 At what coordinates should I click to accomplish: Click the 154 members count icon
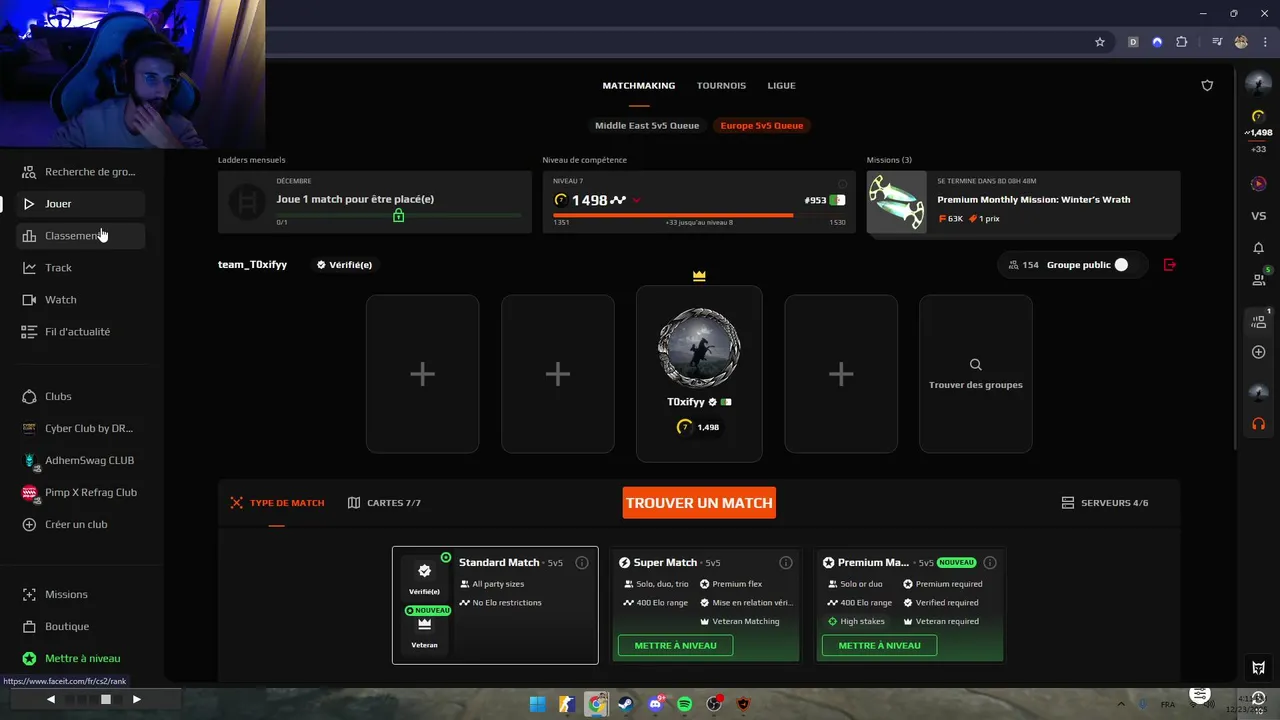point(1014,265)
